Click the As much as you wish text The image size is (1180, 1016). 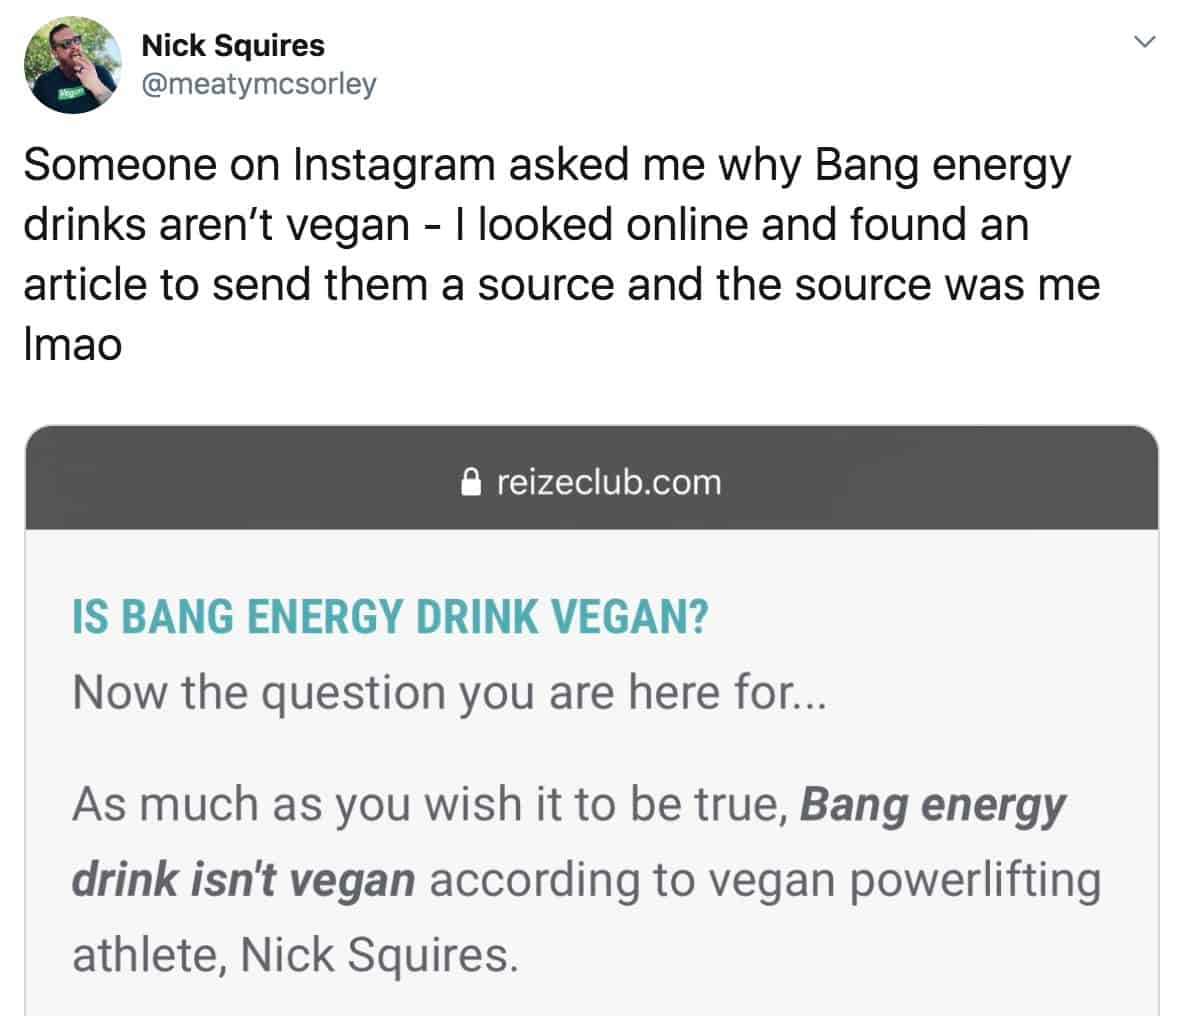(x=297, y=805)
